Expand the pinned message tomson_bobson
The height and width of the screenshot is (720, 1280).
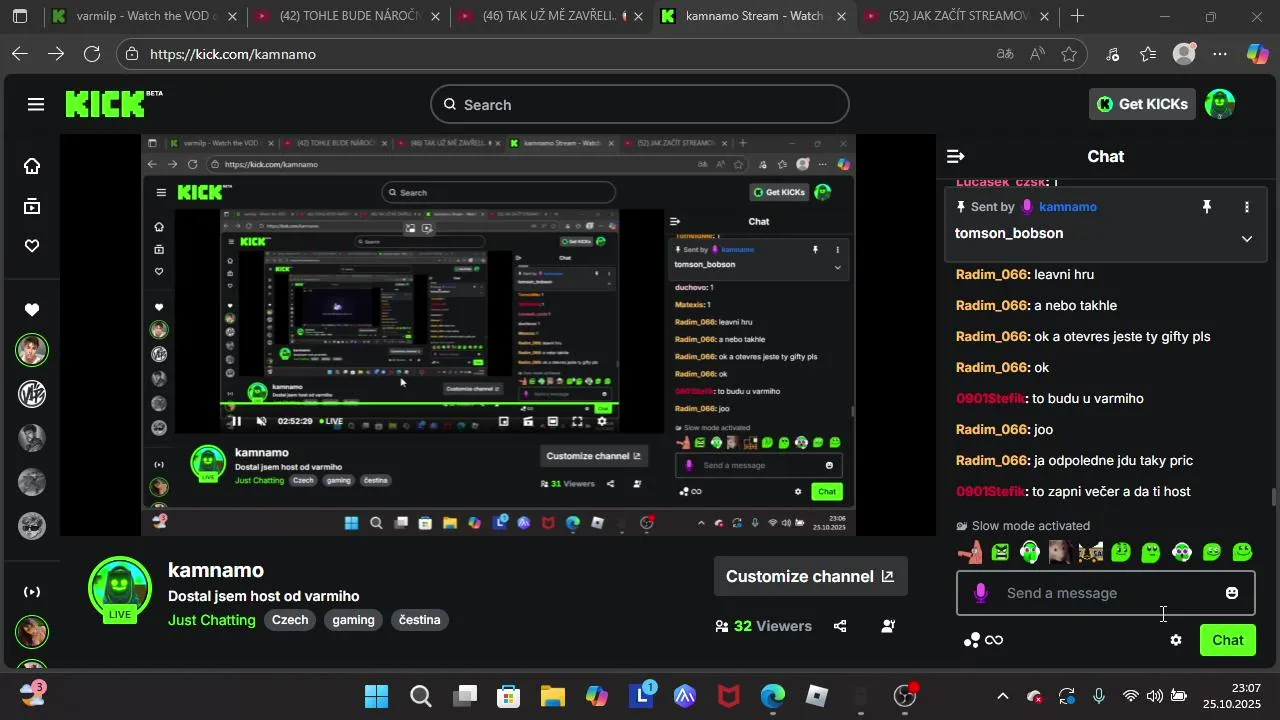tap(1247, 239)
